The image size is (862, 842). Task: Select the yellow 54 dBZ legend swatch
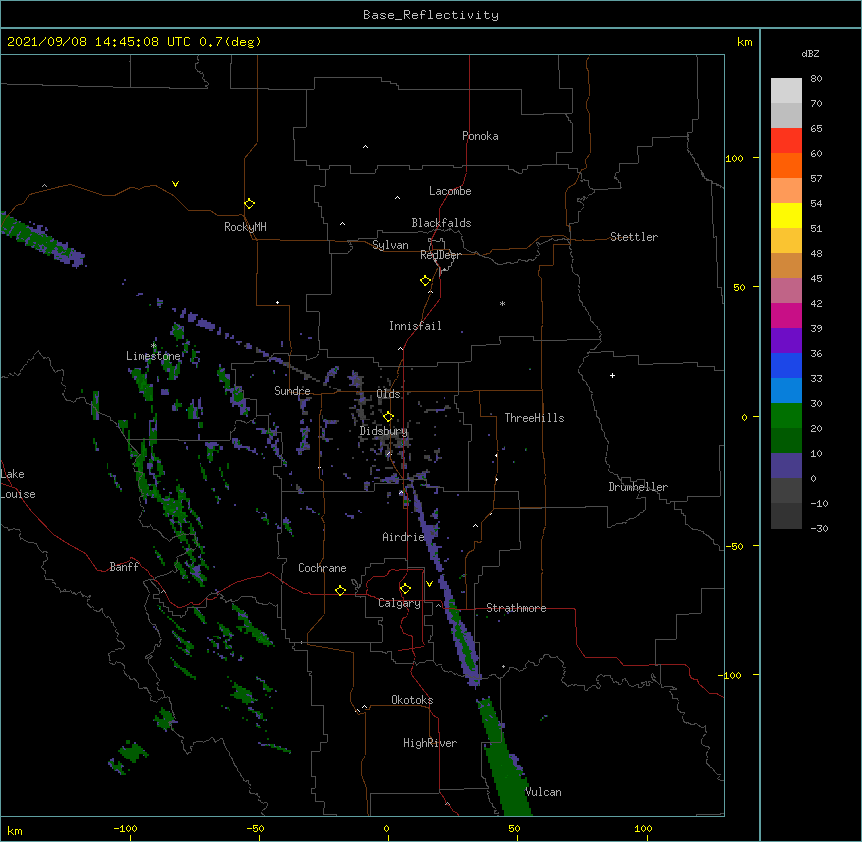pyautogui.click(x=786, y=215)
